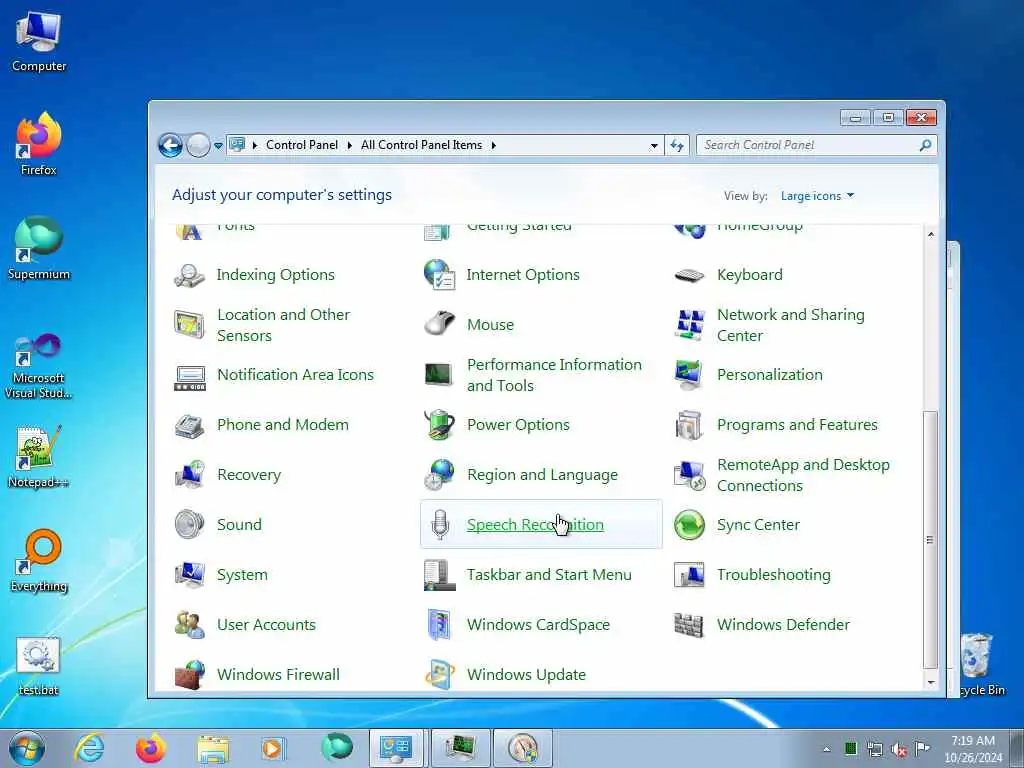This screenshot has height=768, width=1024.
Task: Click the Back navigation button
Action: (x=170, y=145)
